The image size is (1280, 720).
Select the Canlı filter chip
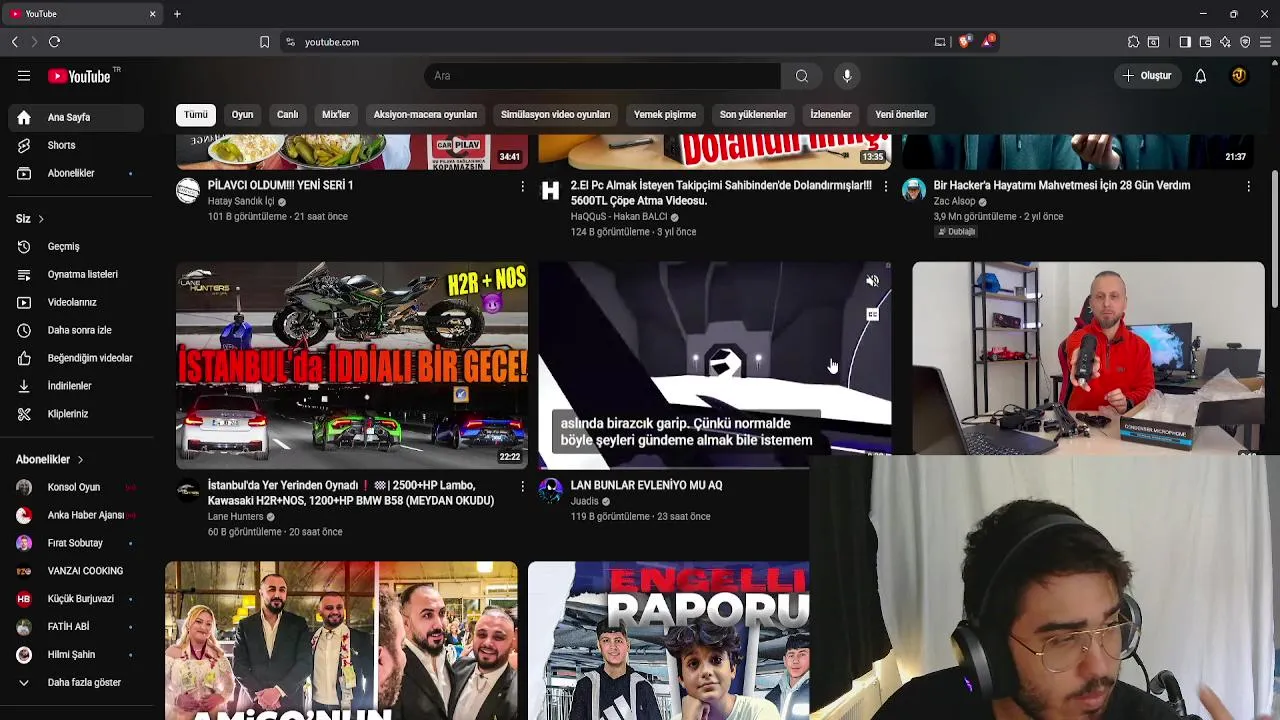287,114
